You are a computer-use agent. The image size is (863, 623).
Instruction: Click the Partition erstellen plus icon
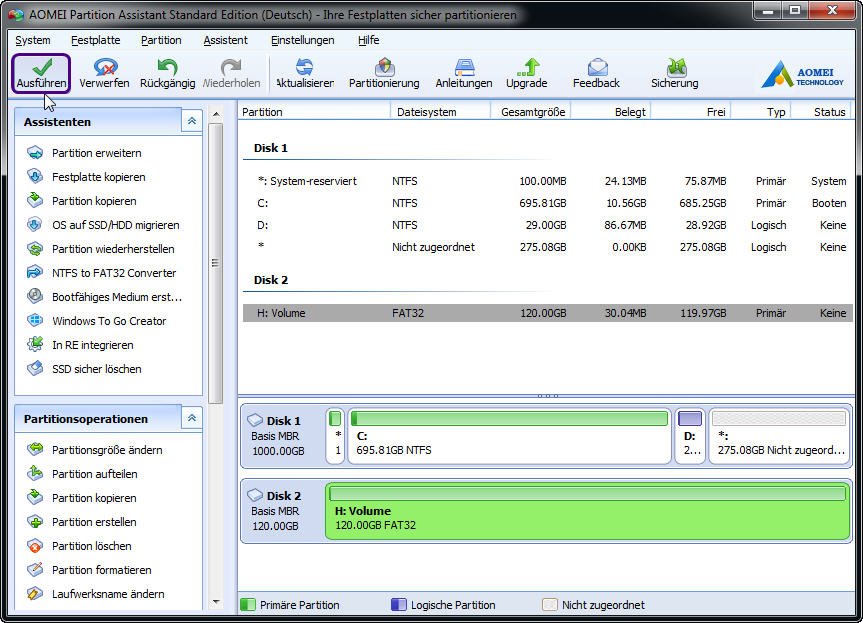35,522
